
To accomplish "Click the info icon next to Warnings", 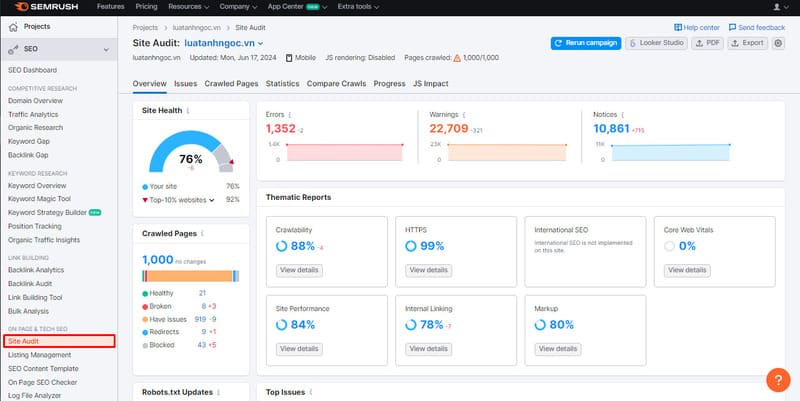I will [465, 114].
